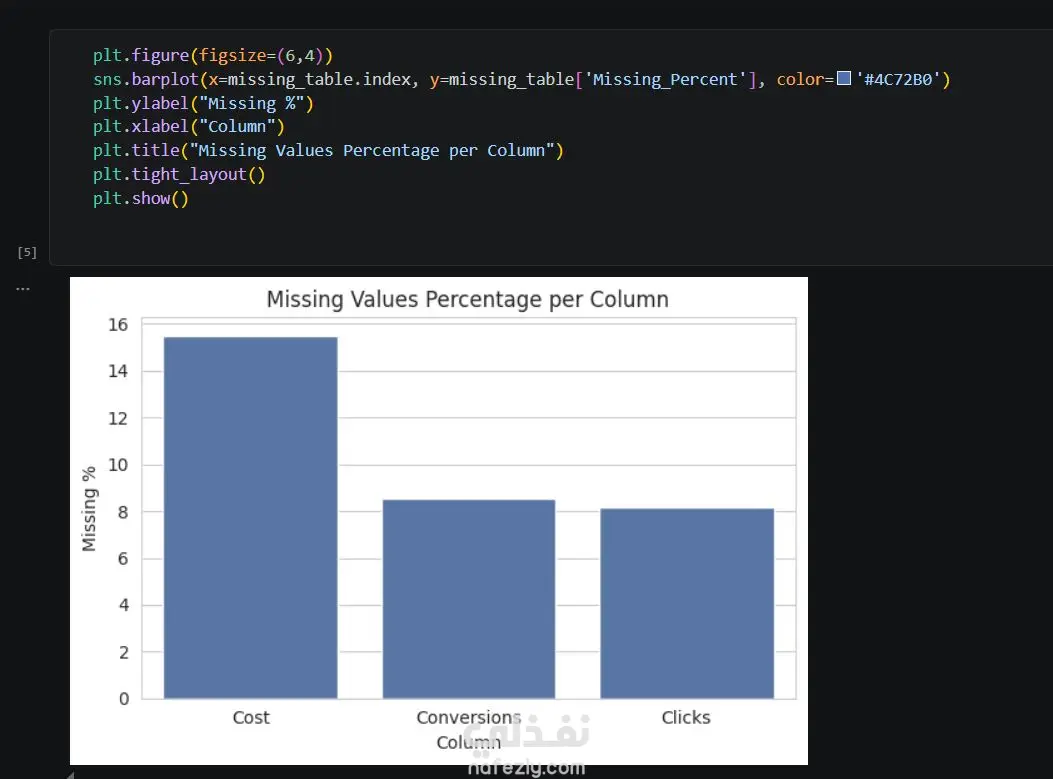Open the cell output ellipsis menu
1053x779 pixels.
(23, 289)
